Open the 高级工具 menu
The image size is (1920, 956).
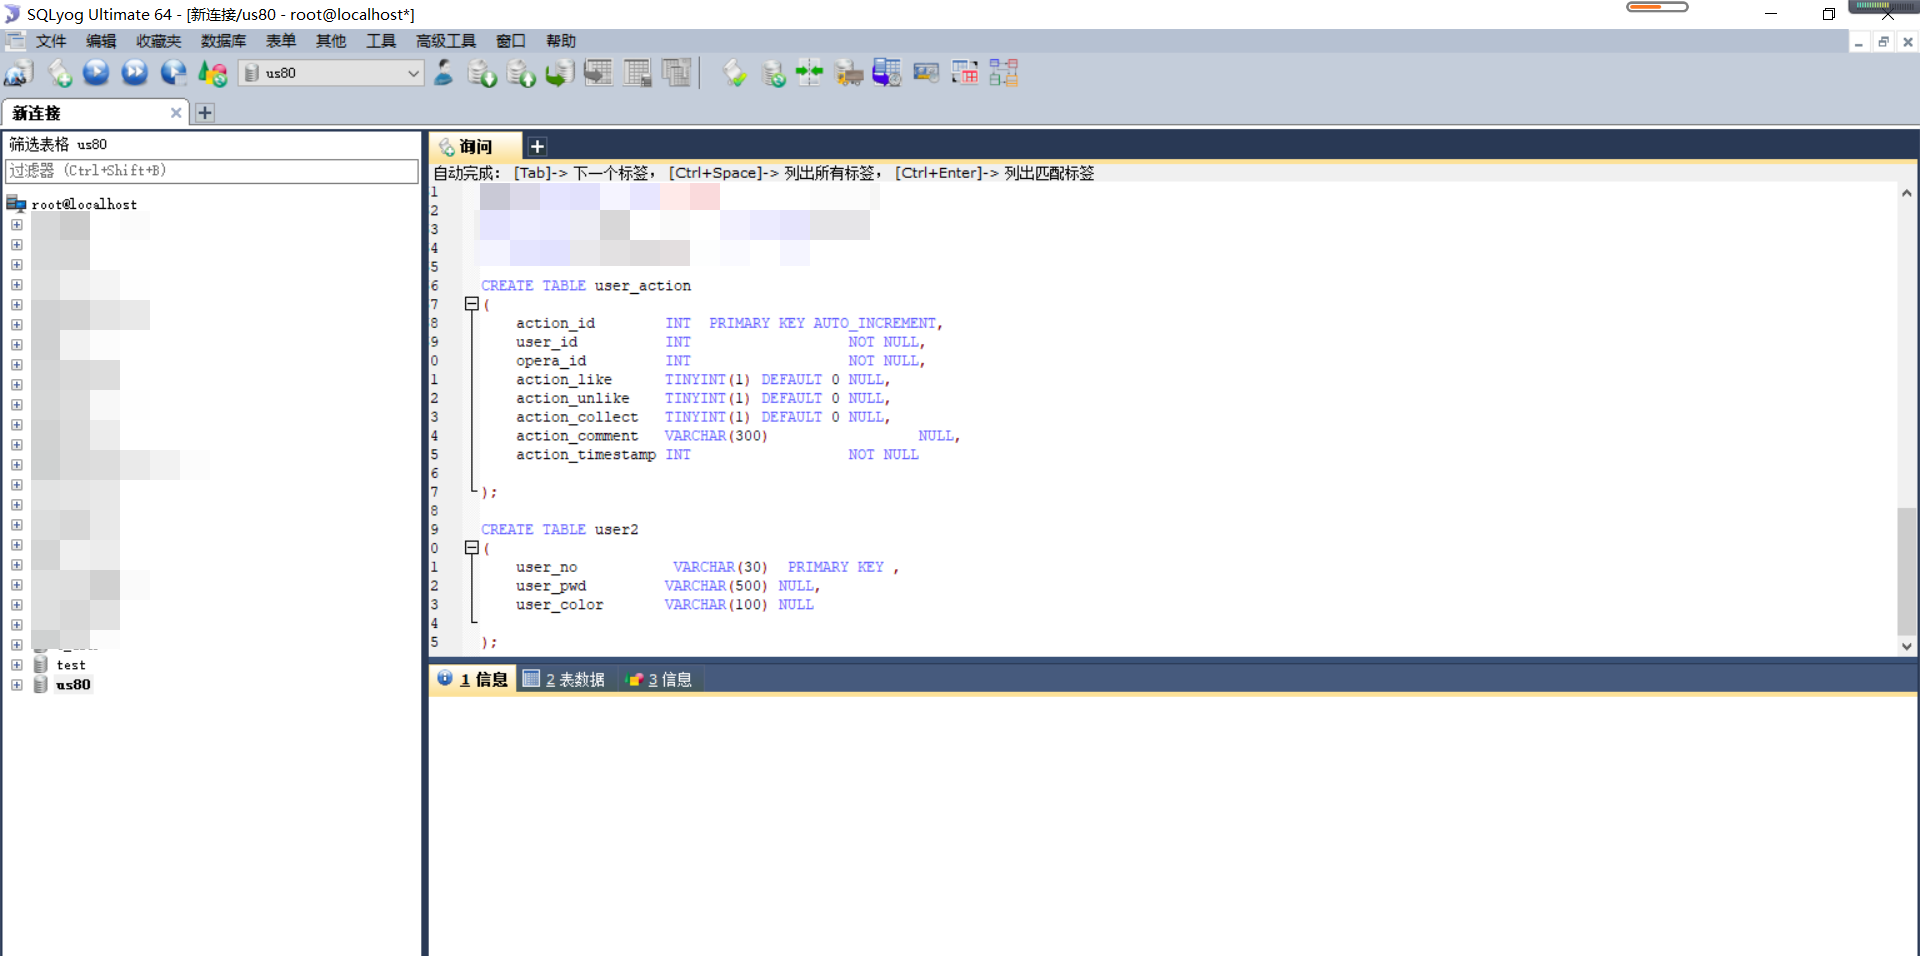446,41
